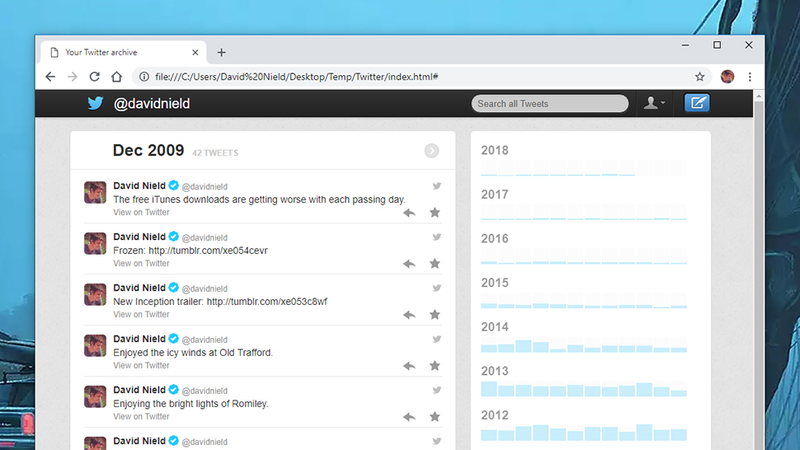Open a new browser tab

(x=221, y=53)
